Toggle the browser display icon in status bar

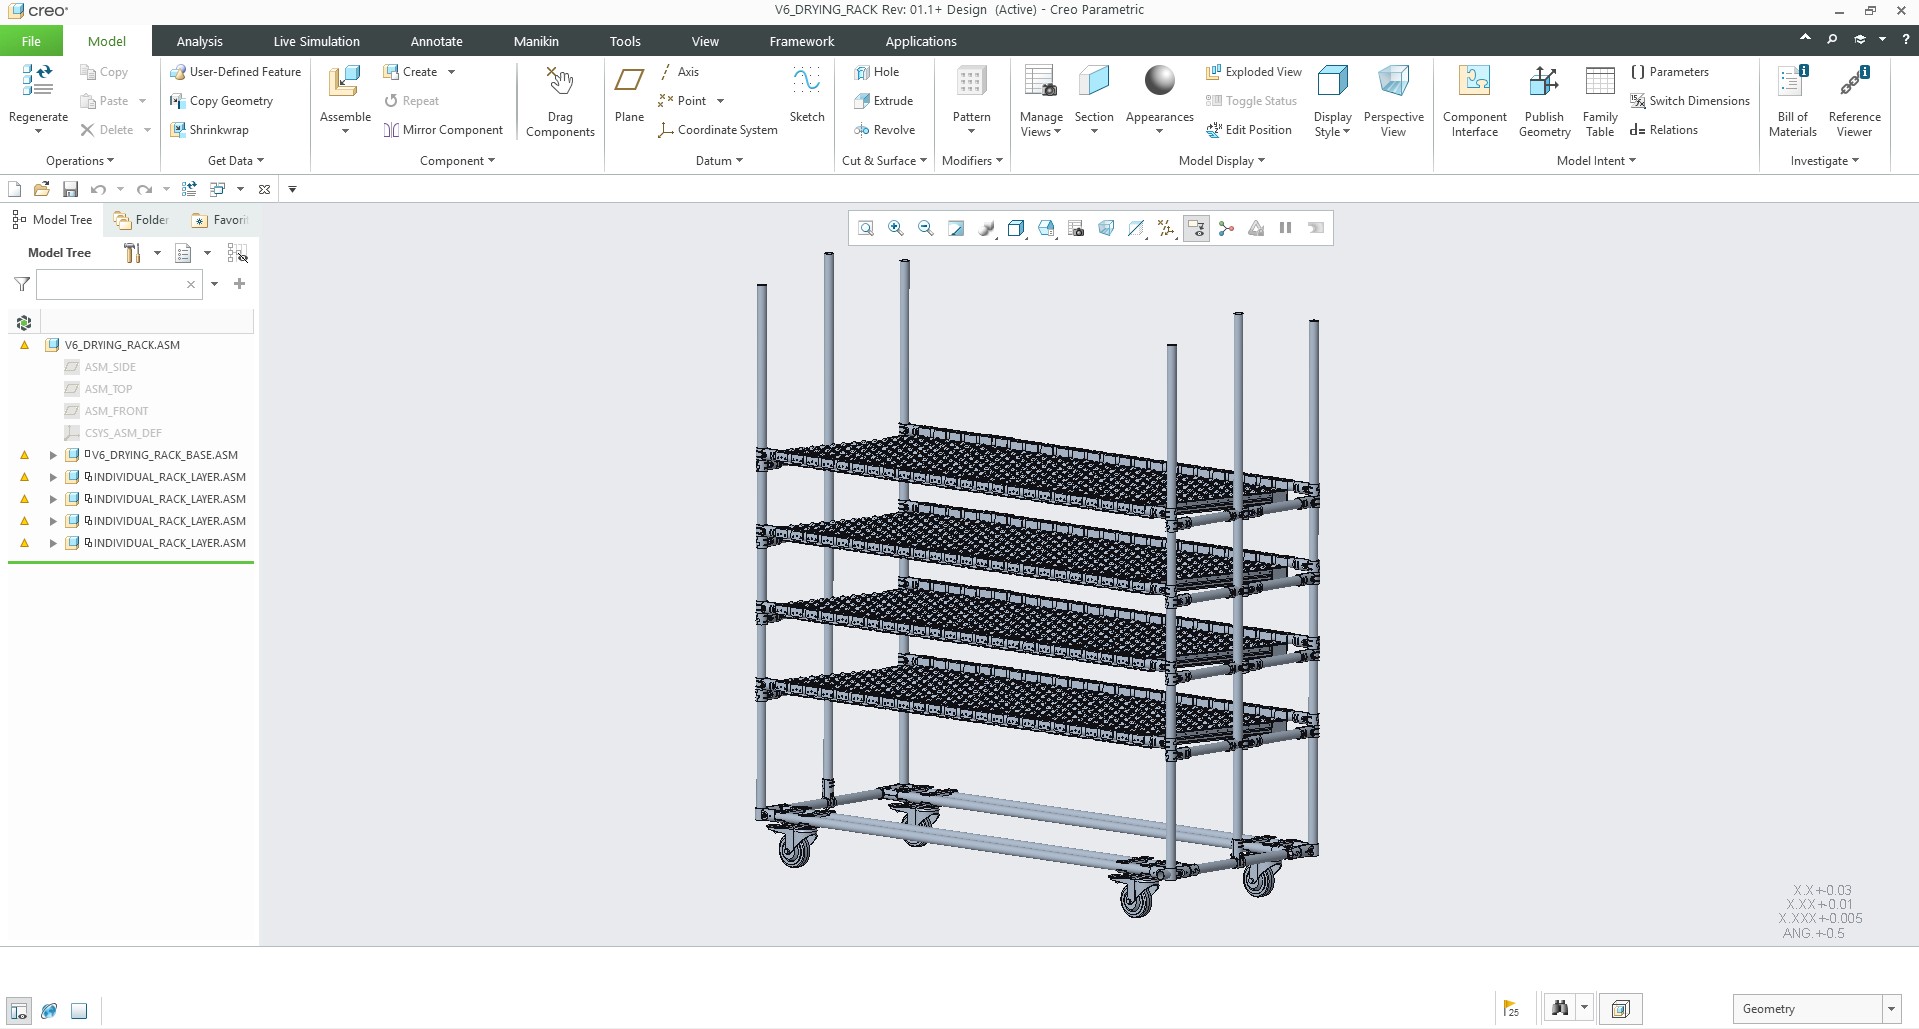[49, 1010]
